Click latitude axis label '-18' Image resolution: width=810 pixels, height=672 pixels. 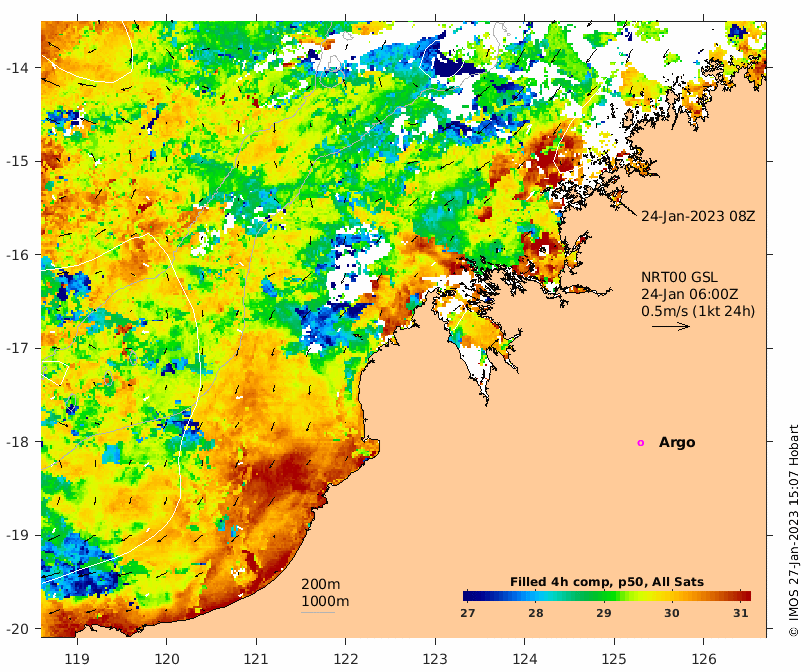click(x=17, y=442)
